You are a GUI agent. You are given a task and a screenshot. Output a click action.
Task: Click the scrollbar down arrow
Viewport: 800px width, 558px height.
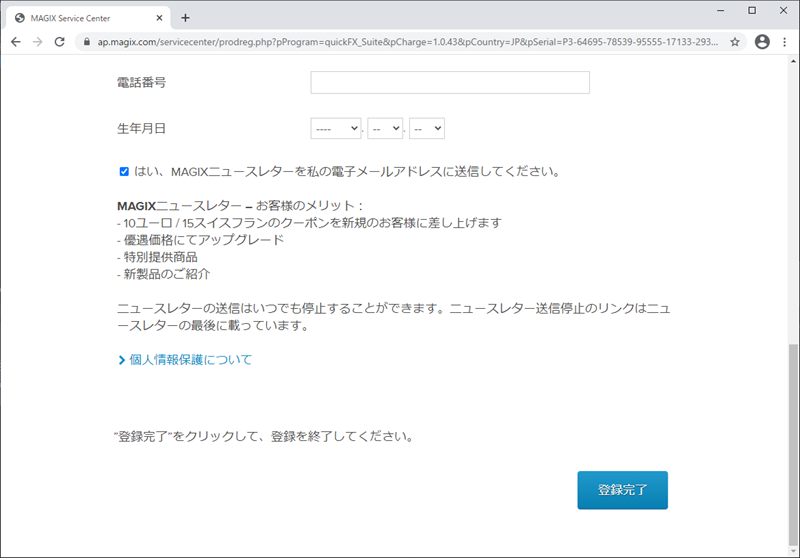coord(793,551)
